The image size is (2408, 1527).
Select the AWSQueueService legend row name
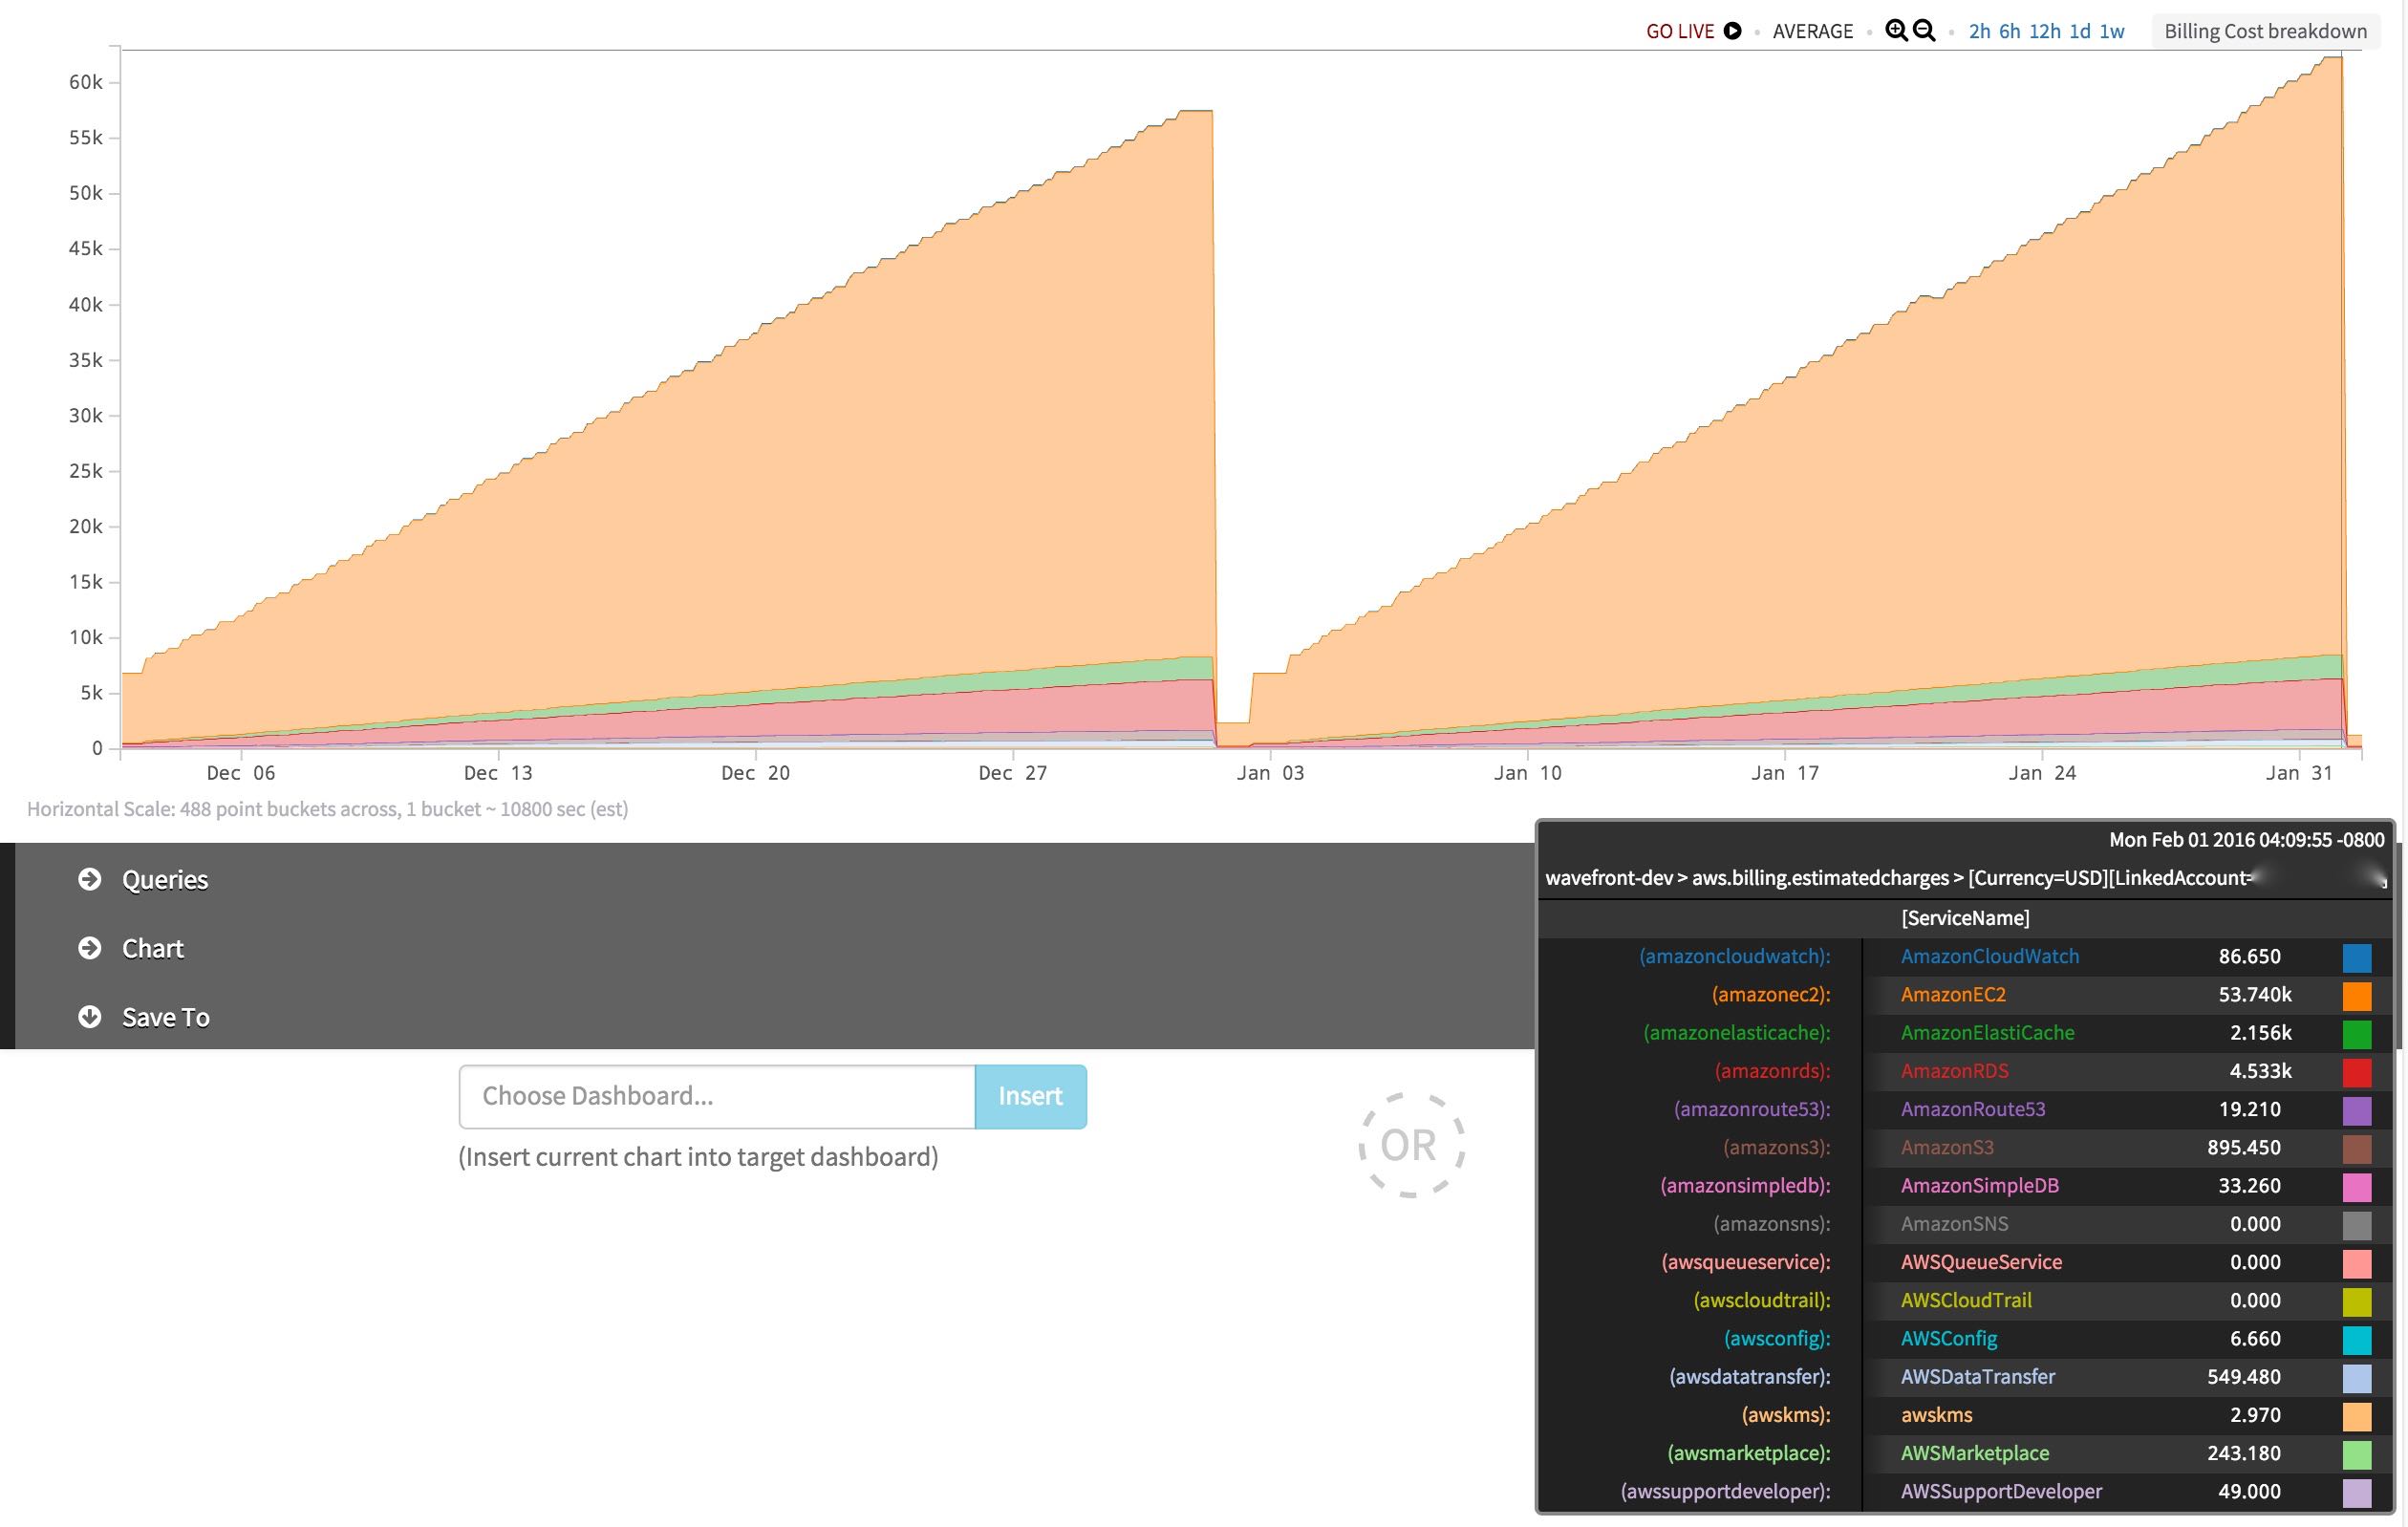[1981, 1262]
